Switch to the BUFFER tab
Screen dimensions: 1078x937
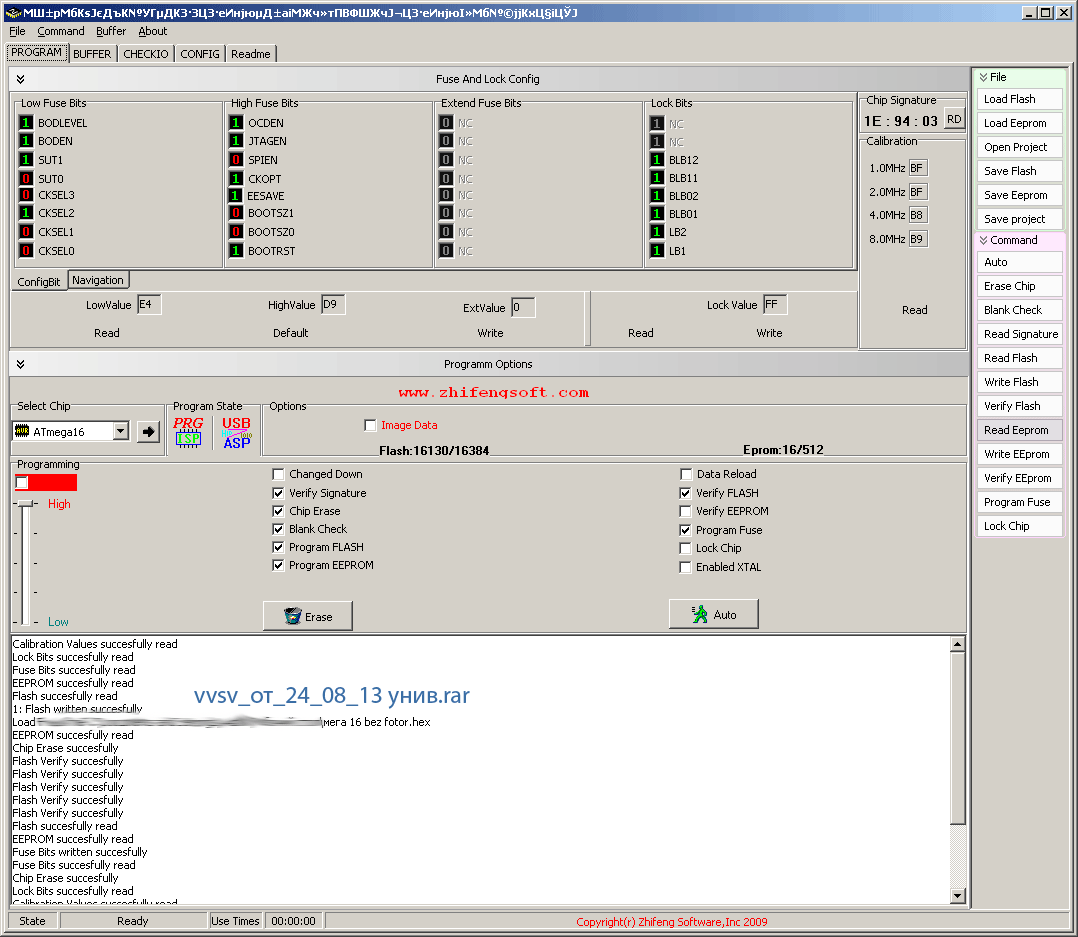[92, 54]
